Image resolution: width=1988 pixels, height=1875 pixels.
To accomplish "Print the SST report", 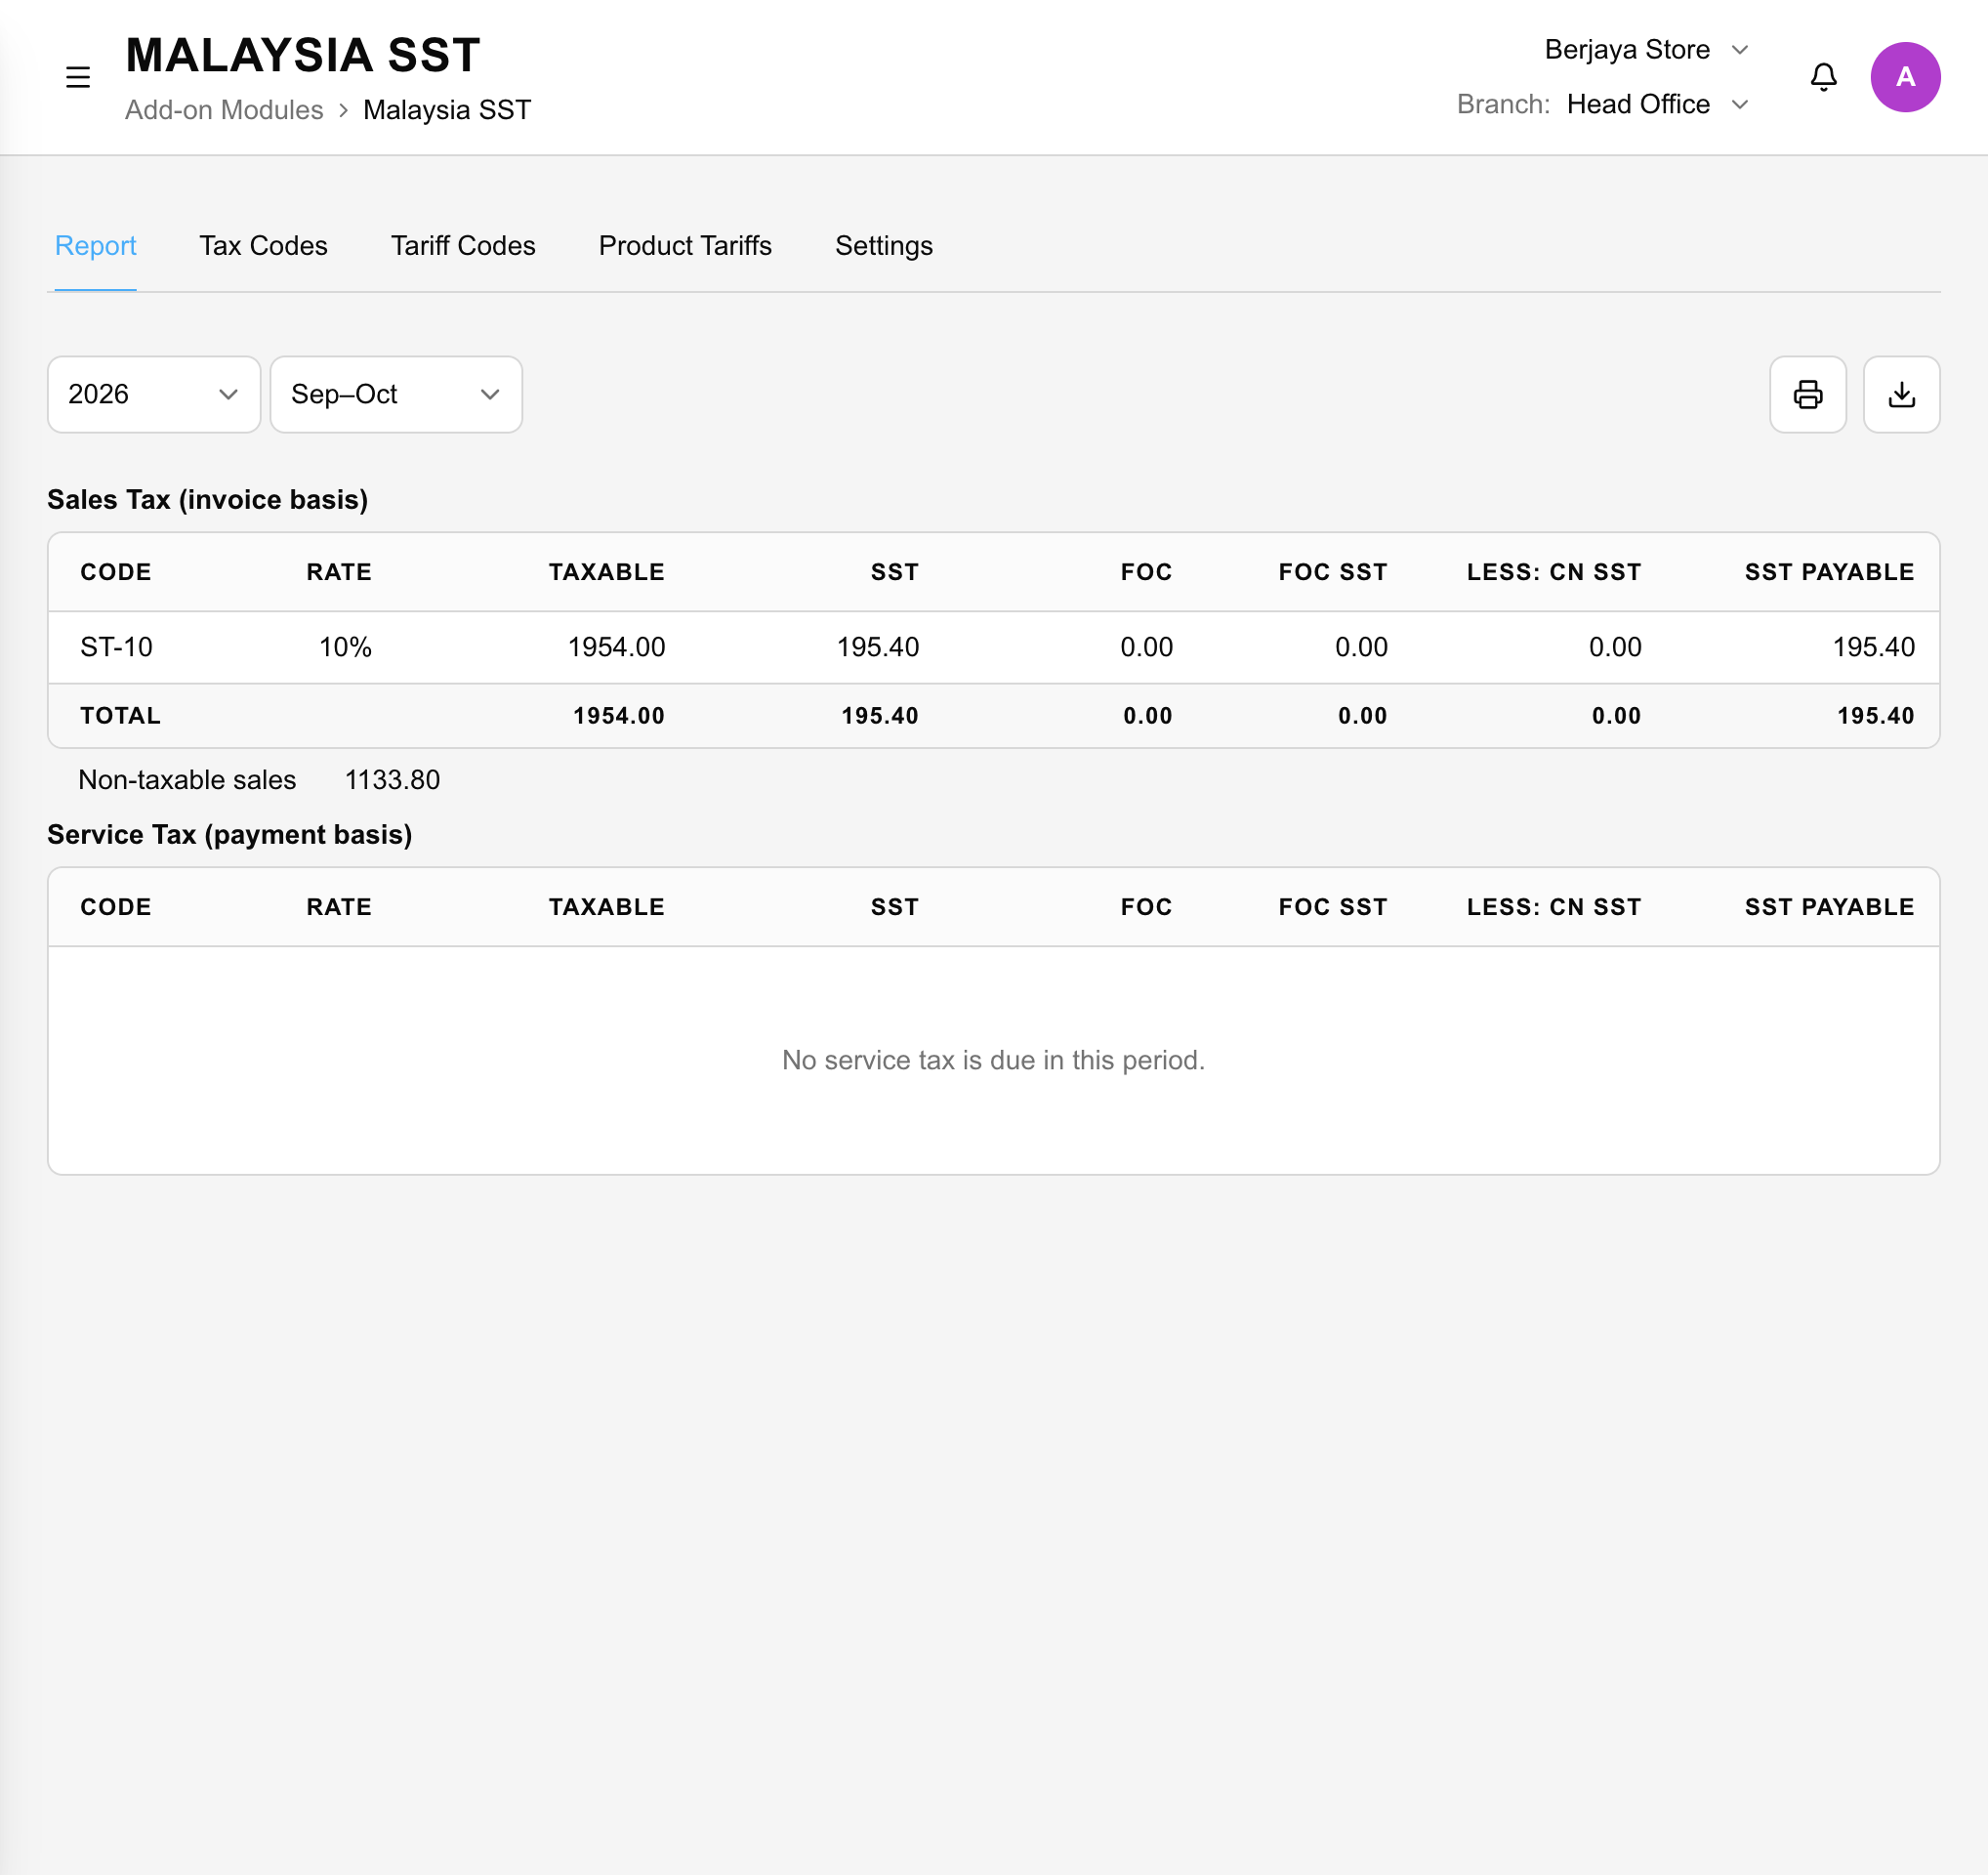I will [1807, 394].
